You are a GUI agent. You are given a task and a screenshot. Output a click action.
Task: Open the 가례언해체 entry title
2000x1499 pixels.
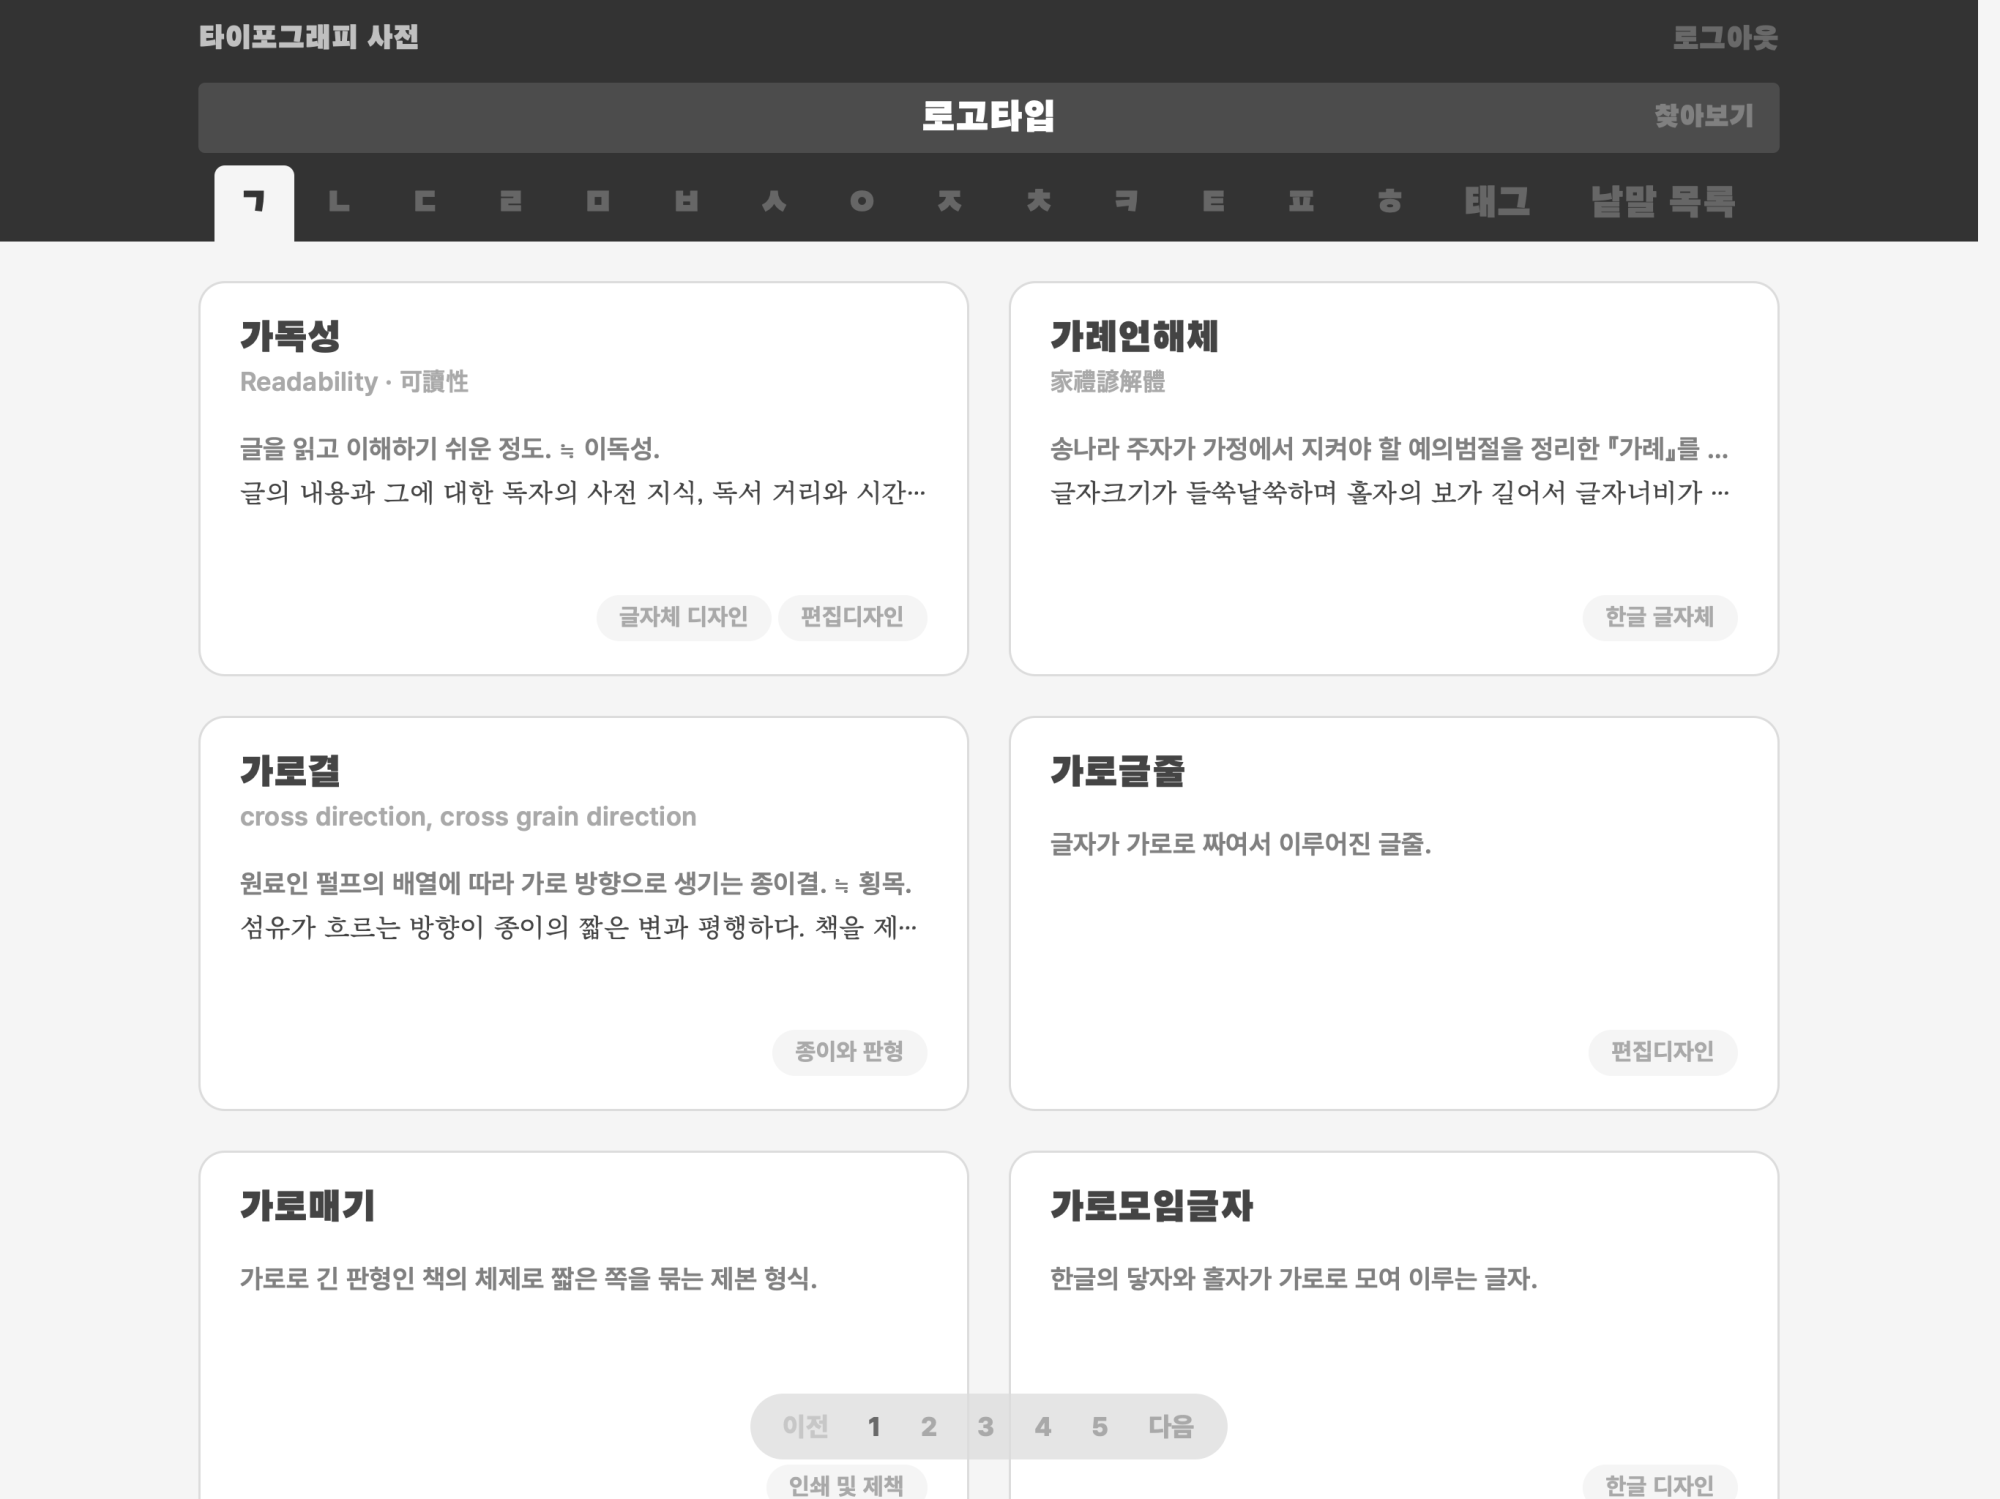click(x=1134, y=337)
